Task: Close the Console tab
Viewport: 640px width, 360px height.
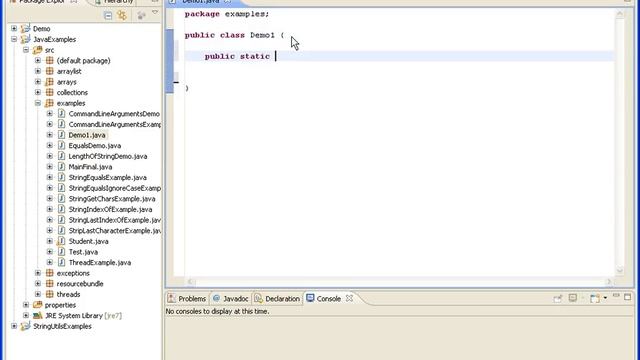Action: point(349,298)
